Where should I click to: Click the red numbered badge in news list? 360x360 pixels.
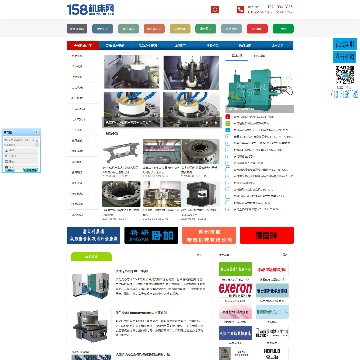click(228, 117)
